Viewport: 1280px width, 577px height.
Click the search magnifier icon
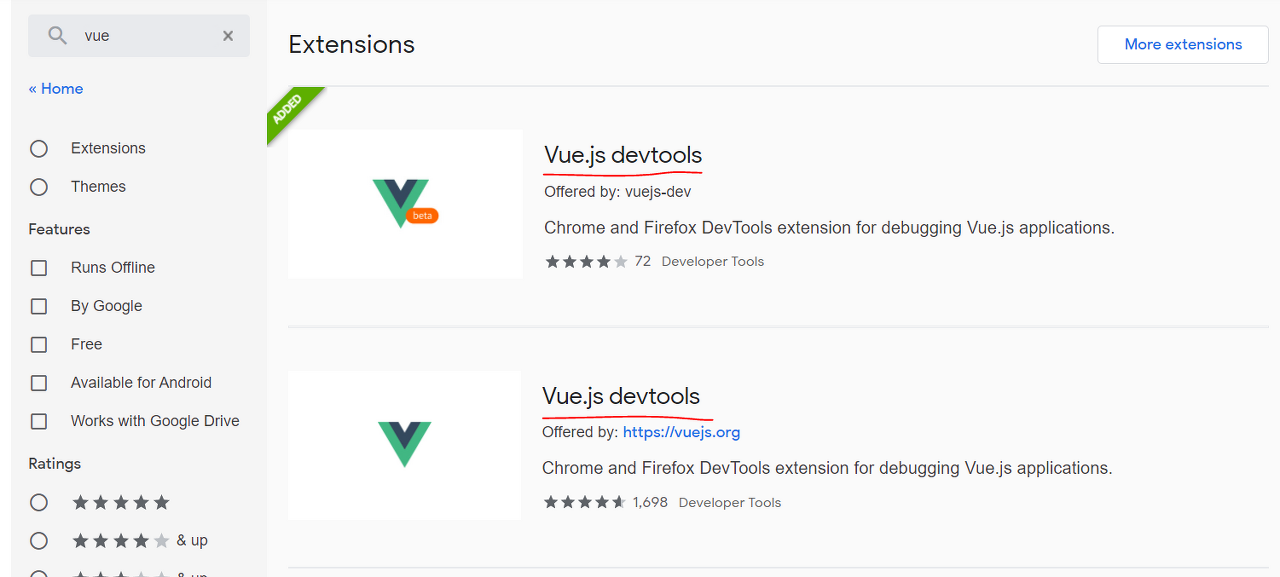58,36
